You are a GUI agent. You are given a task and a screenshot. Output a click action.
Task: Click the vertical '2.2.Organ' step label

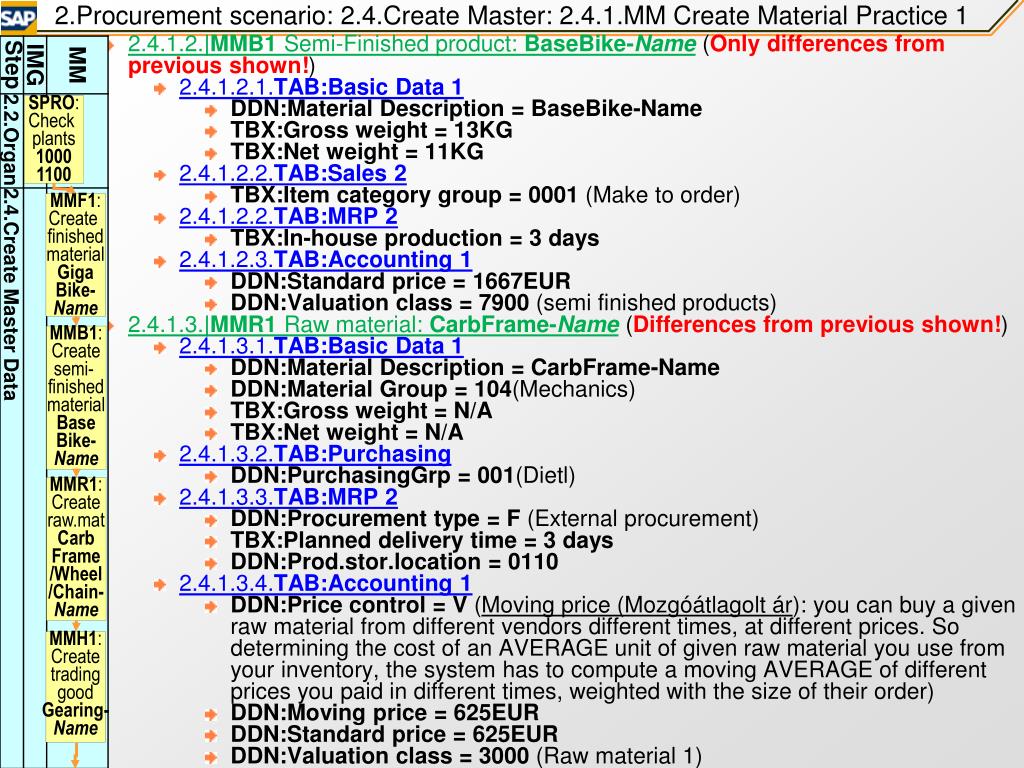click(x=12, y=140)
